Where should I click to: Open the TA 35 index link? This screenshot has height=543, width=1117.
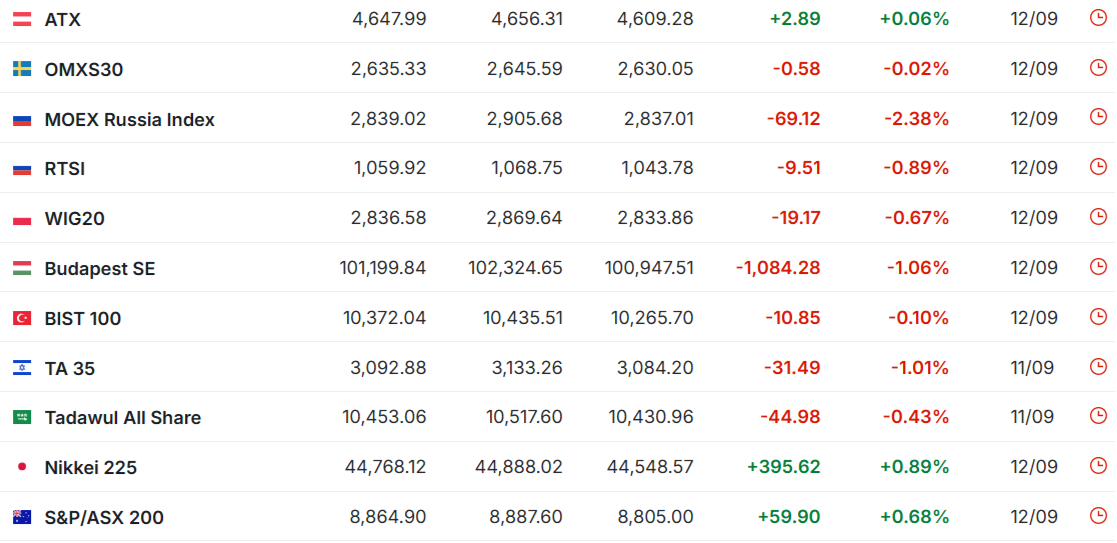click(x=70, y=368)
